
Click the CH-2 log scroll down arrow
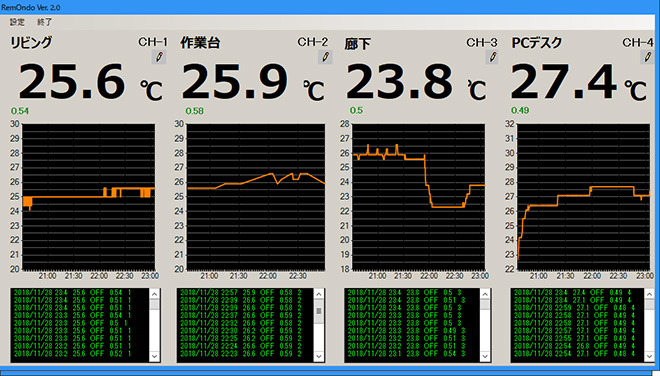[x=319, y=356]
